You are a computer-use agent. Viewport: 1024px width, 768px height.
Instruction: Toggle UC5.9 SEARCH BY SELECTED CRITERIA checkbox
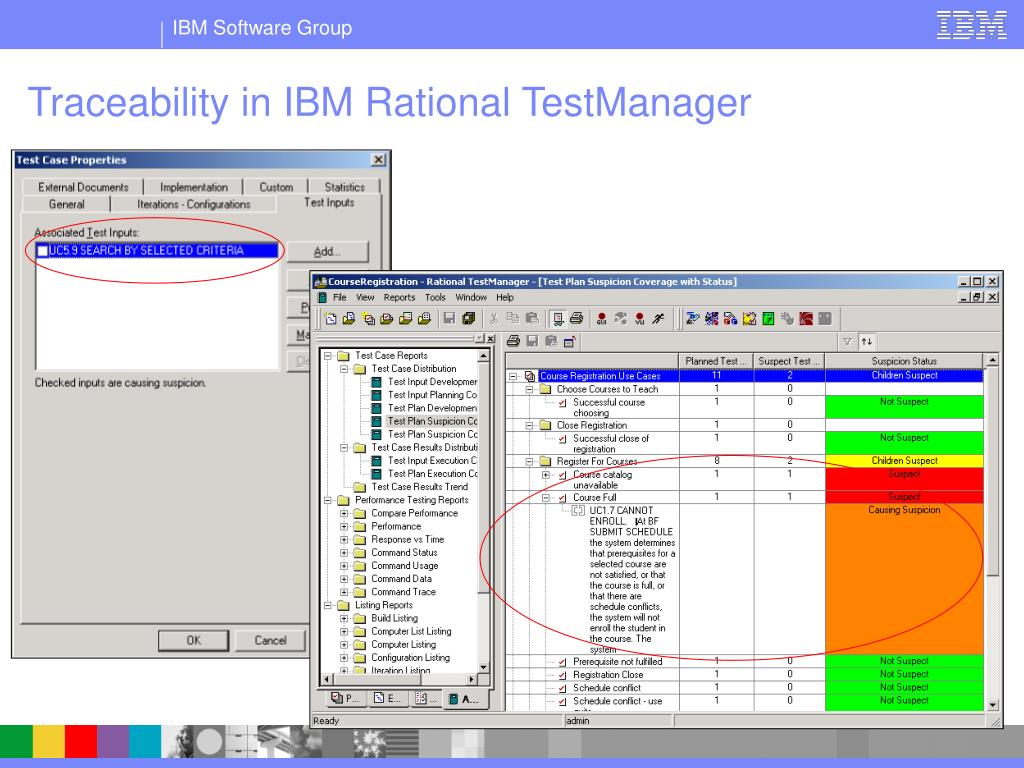pyautogui.click(x=42, y=251)
